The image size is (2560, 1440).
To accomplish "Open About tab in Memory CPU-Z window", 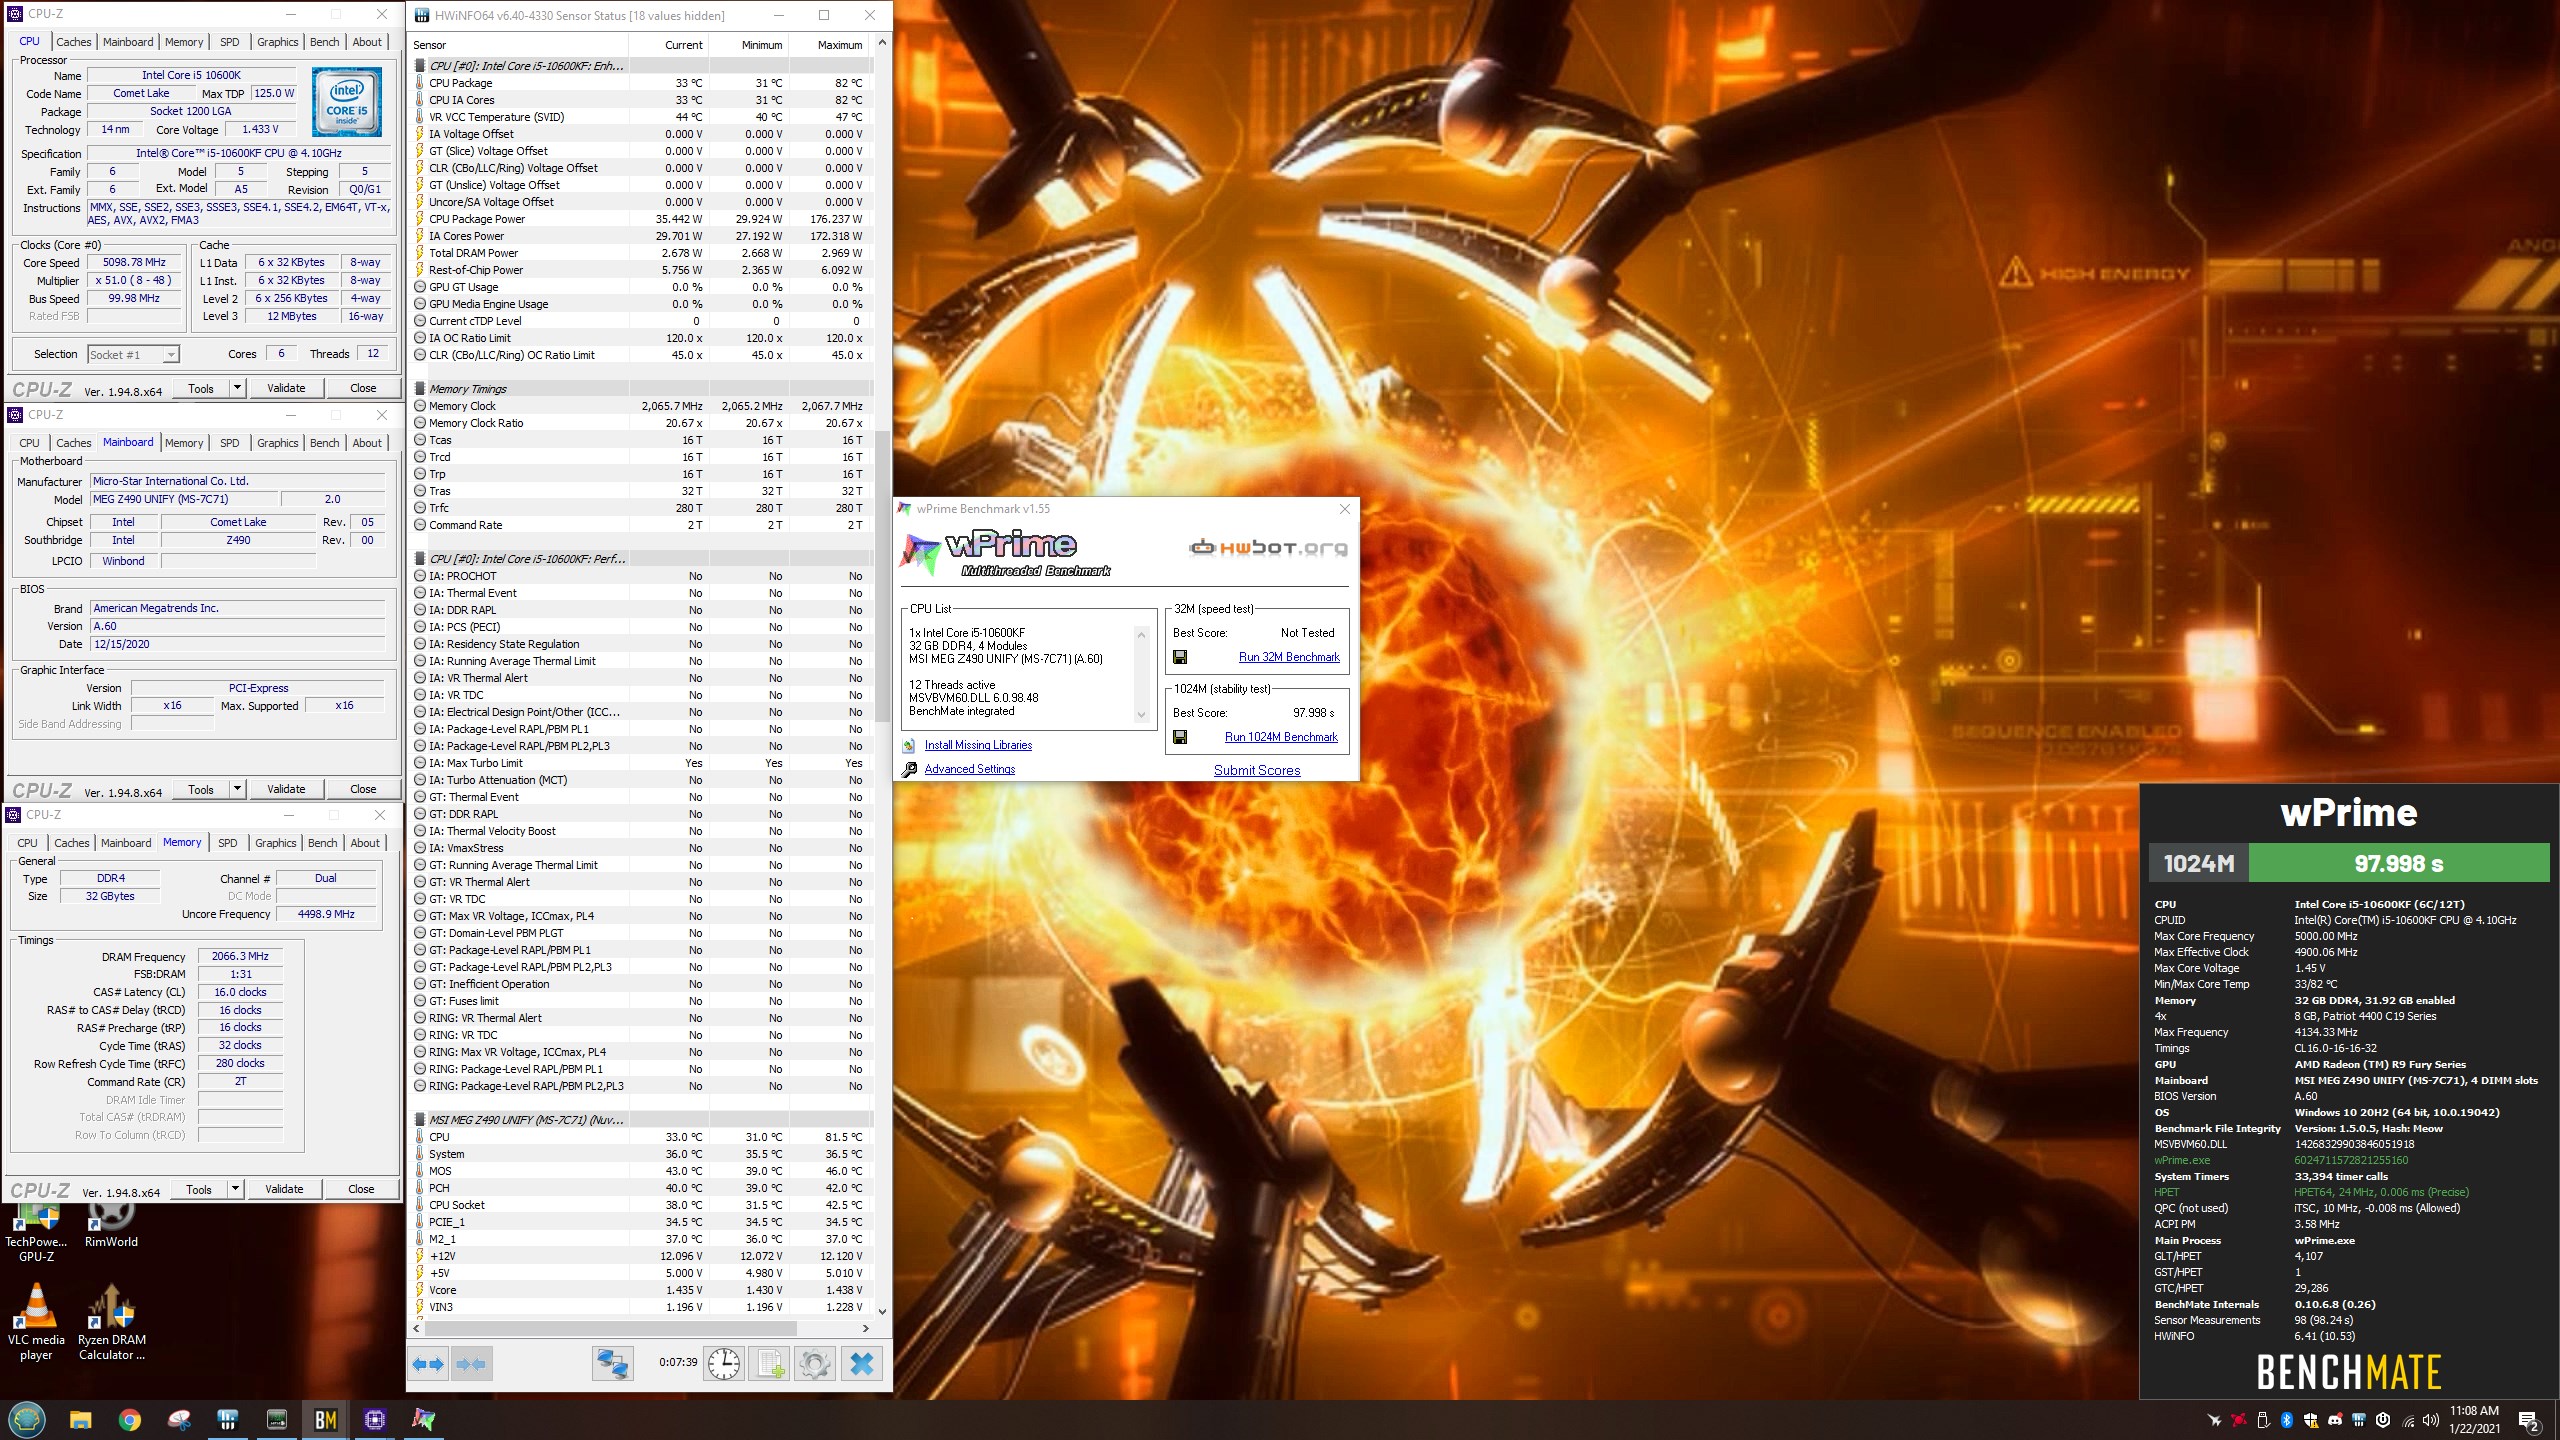I will pos(365,843).
